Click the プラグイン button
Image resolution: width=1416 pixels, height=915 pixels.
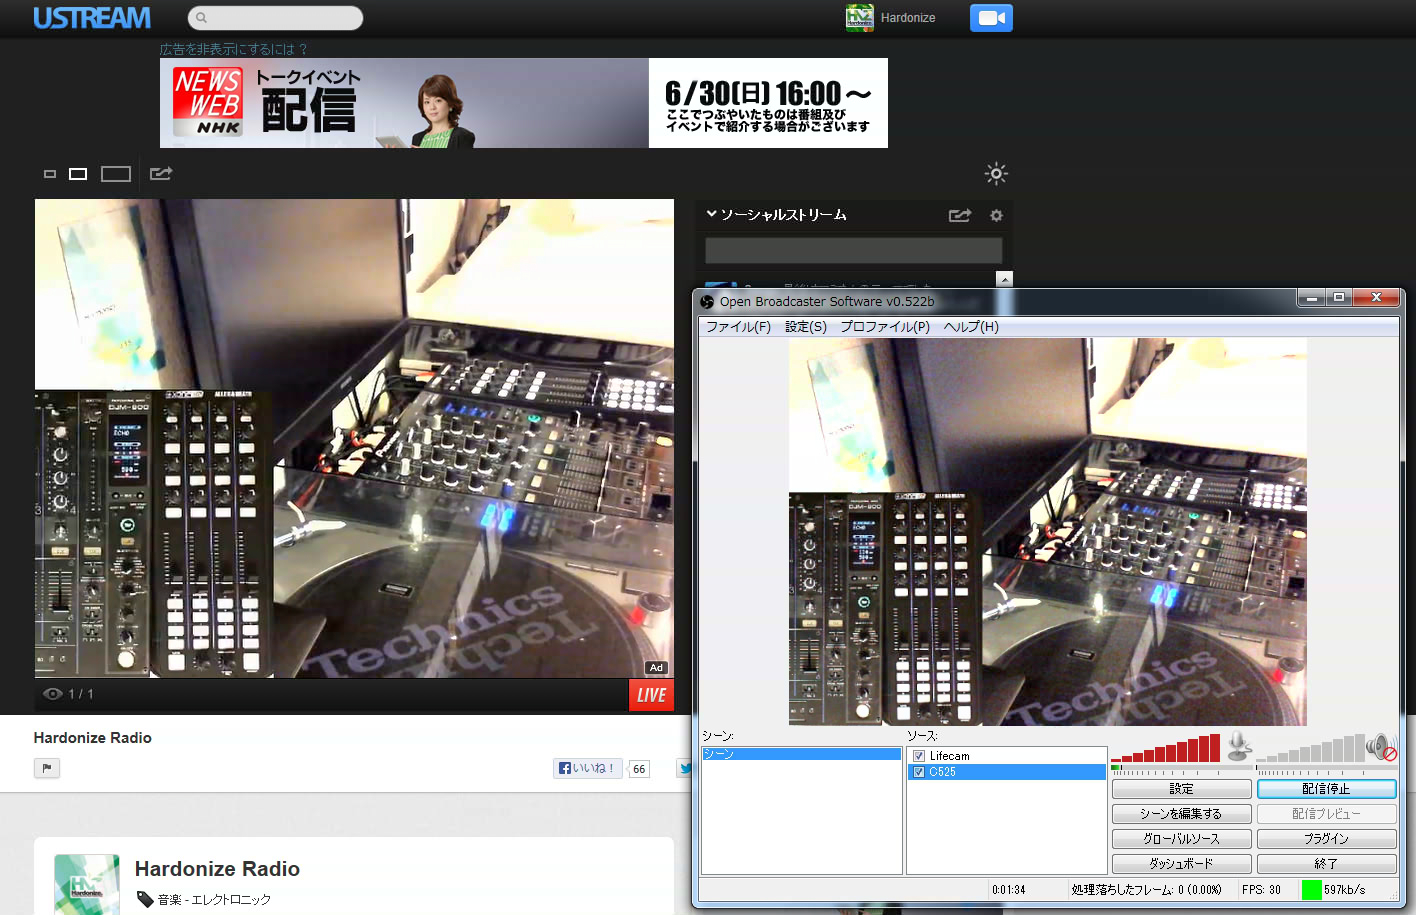(1327, 839)
